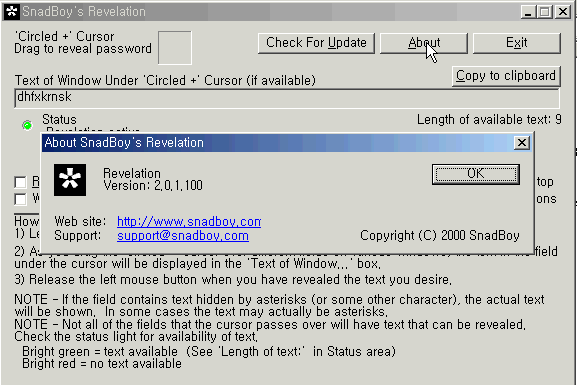Click the support@snadboy.com email link
The height and width of the screenshot is (385, 577).
(183, 236)
